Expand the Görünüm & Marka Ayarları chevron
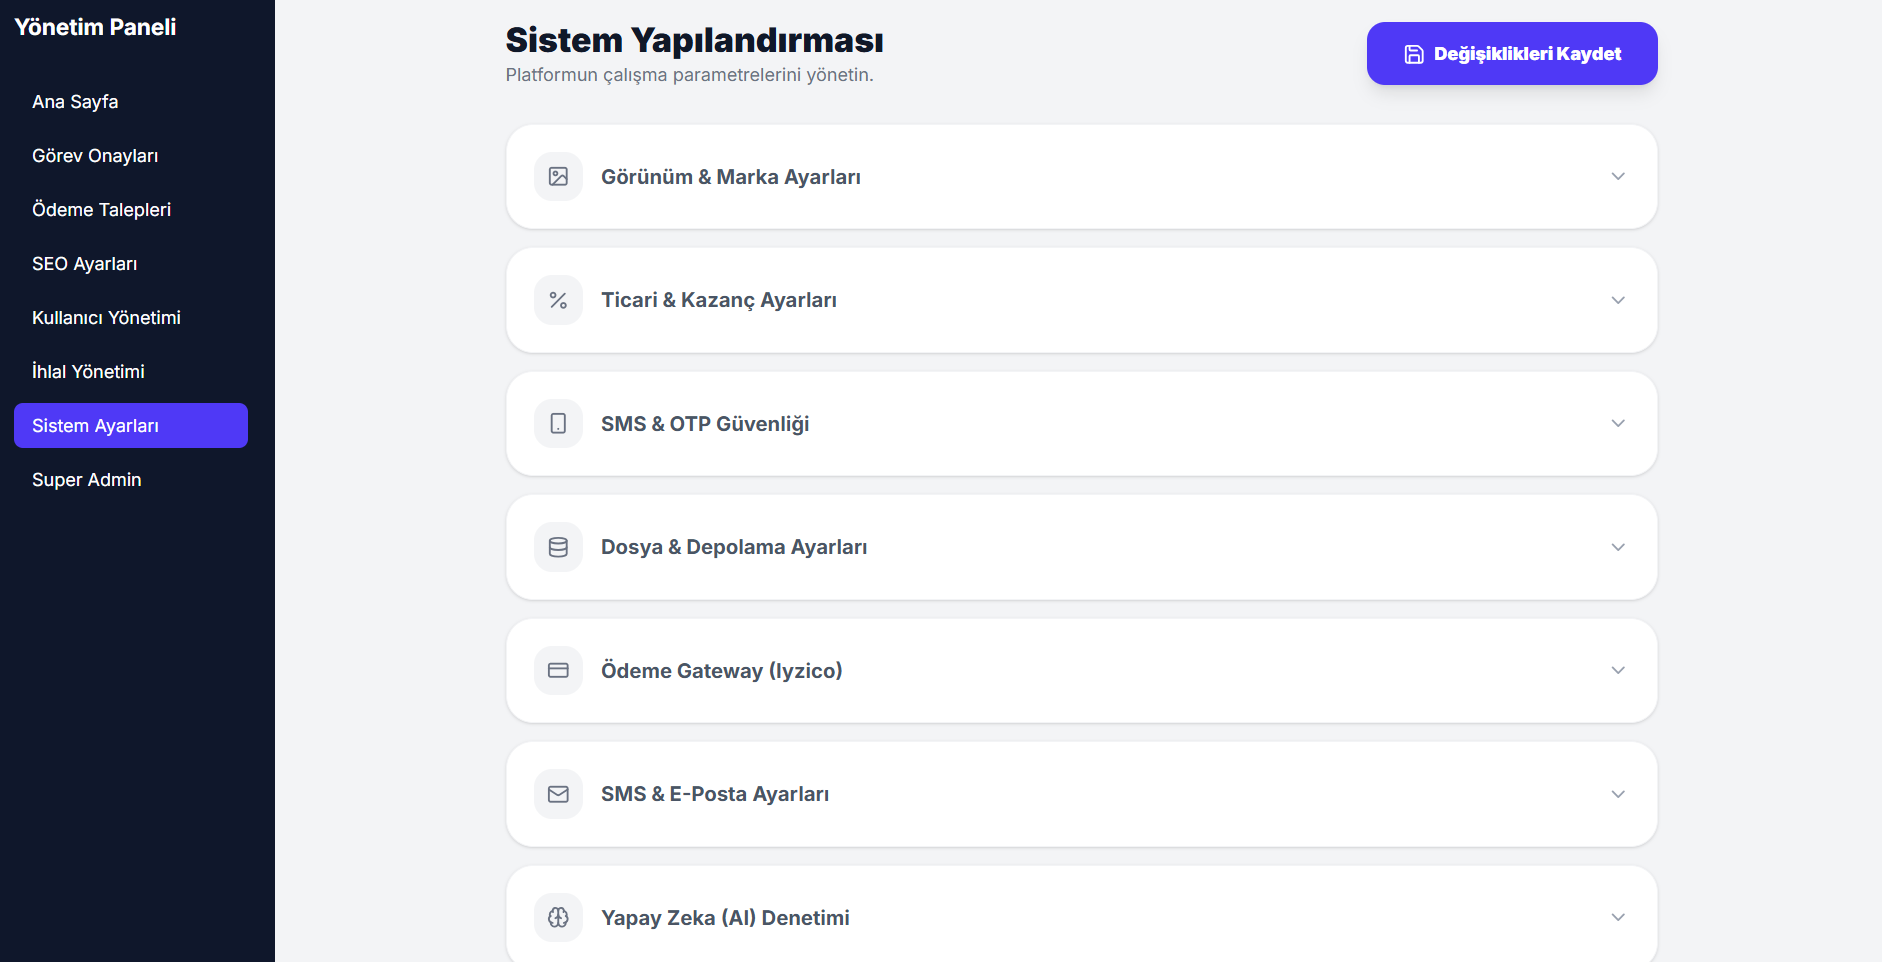 pyautogui.click(x=1617, y=177)
